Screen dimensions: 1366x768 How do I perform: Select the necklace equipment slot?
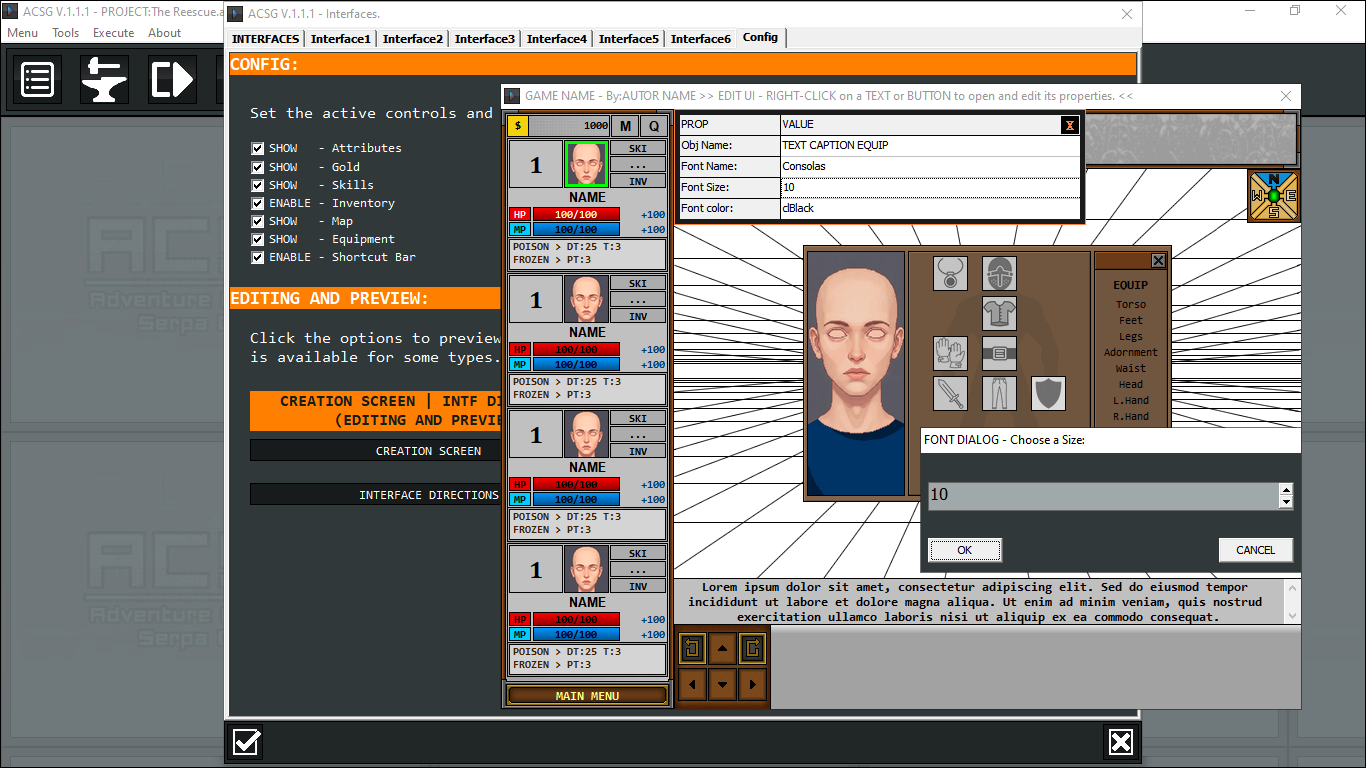(x=950, y=273)
